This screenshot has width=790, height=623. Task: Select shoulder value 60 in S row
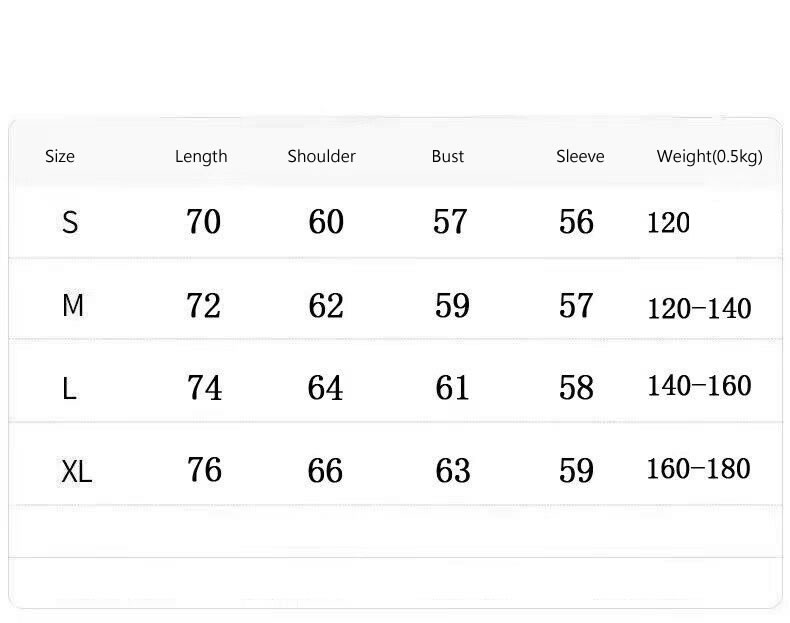pyautogui.click(x=326, y=222)
